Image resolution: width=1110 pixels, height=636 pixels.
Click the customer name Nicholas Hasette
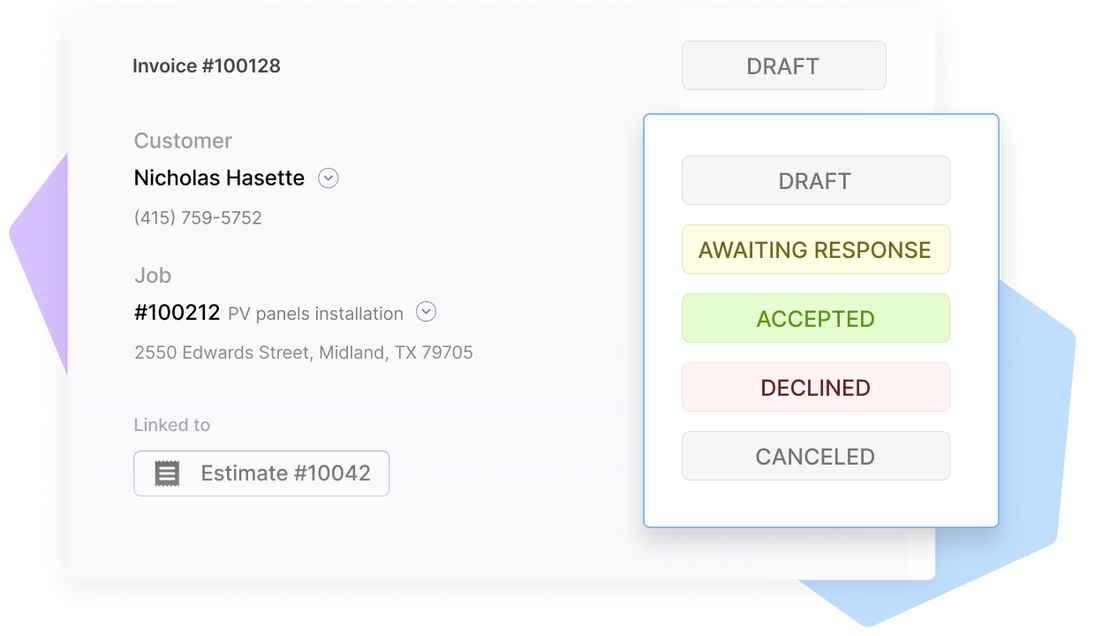[x=219, y=178]
